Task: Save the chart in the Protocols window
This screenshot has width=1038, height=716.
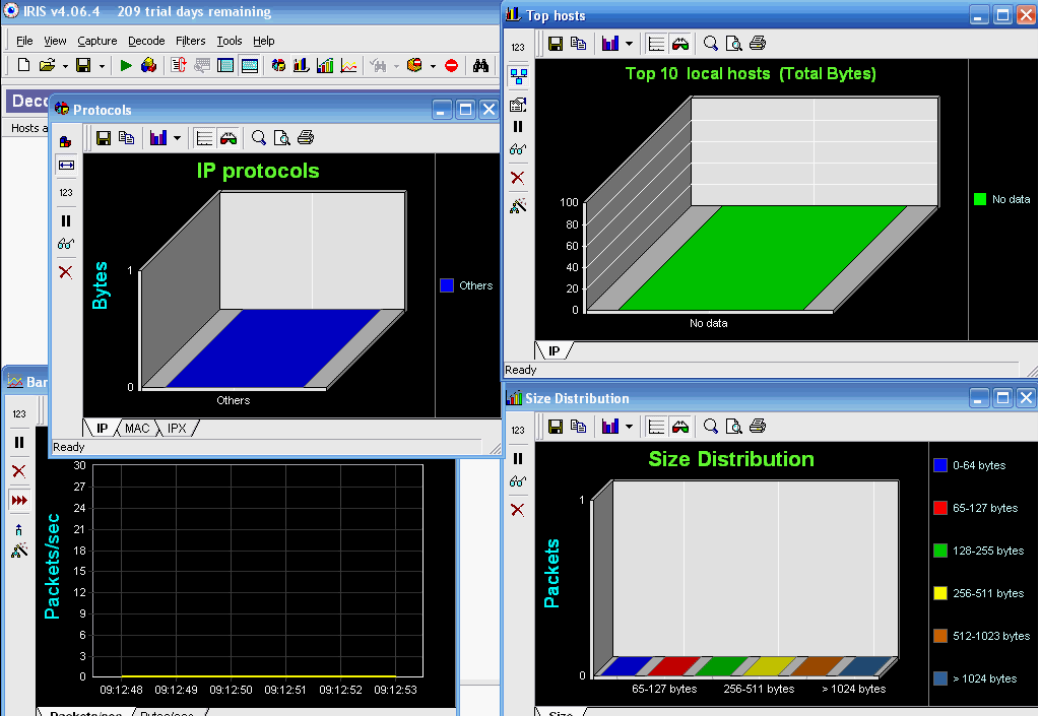Action: [103, 138]
